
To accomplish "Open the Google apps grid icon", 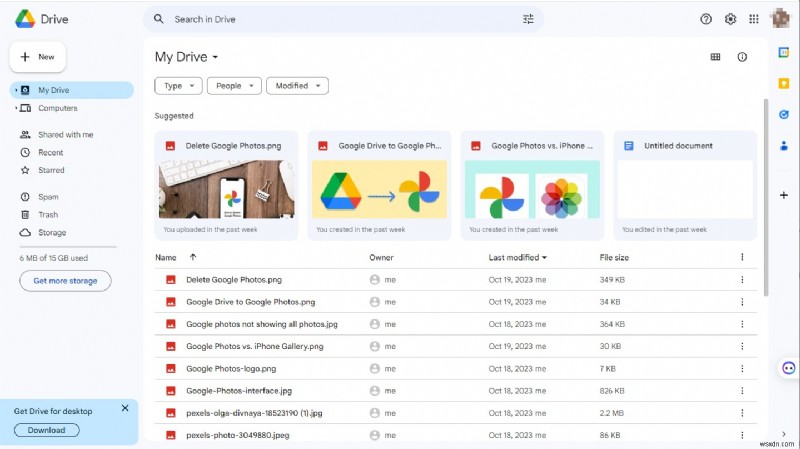I will point(754,19).
